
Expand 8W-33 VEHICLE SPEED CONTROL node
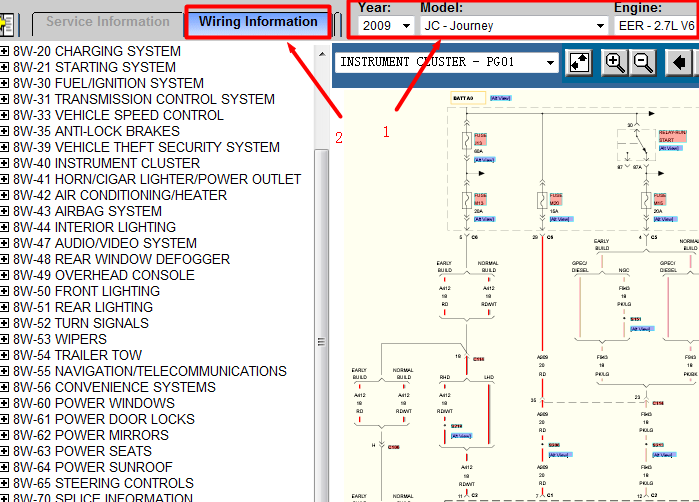tap(4, 115)
